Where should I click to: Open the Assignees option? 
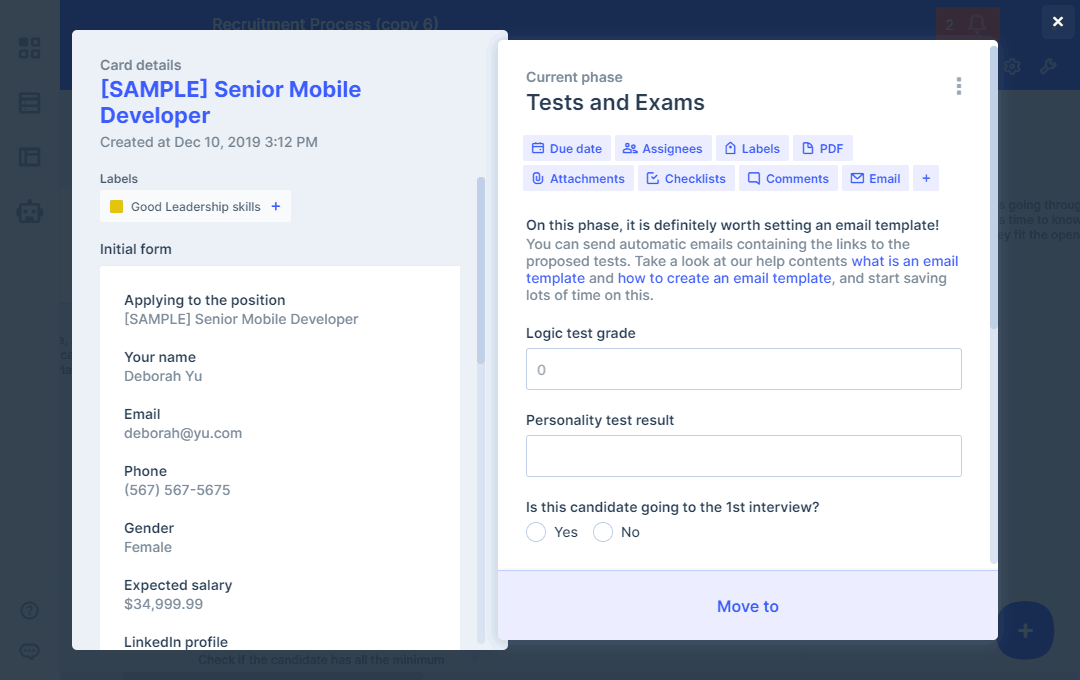[x=663, y=149]
